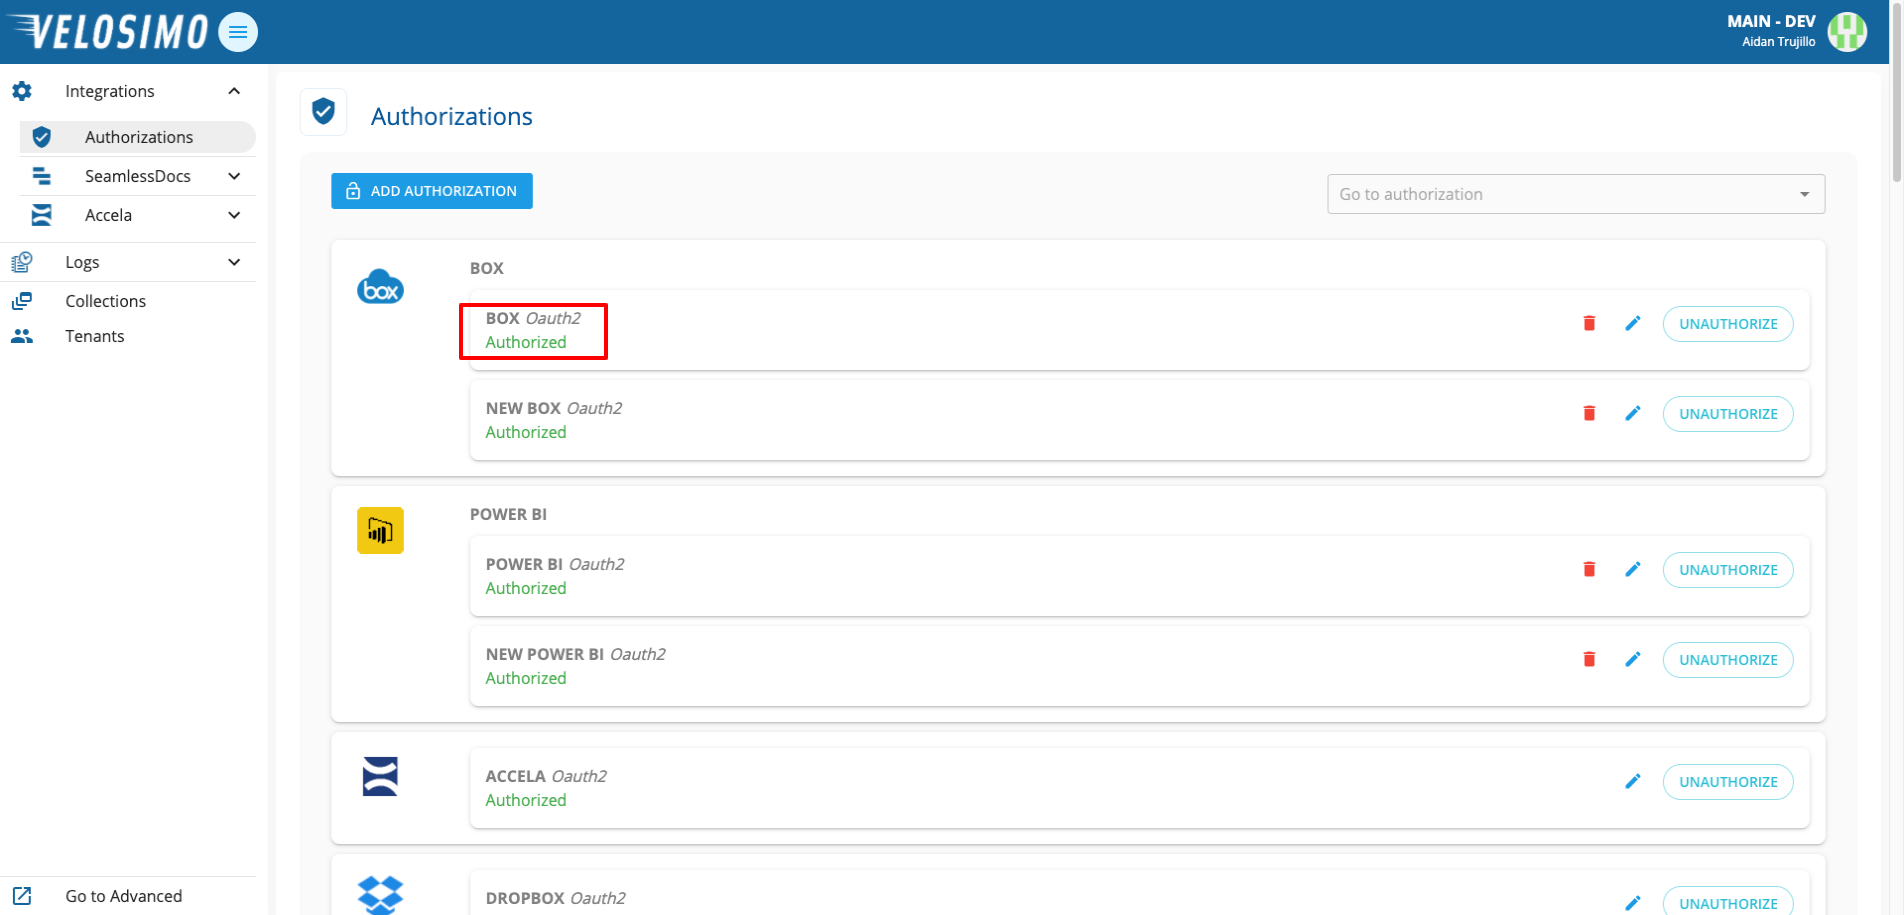Delete the NEW BOX authorization
The height and width of the screenshot is (915, 1904).
(1589, 413)
